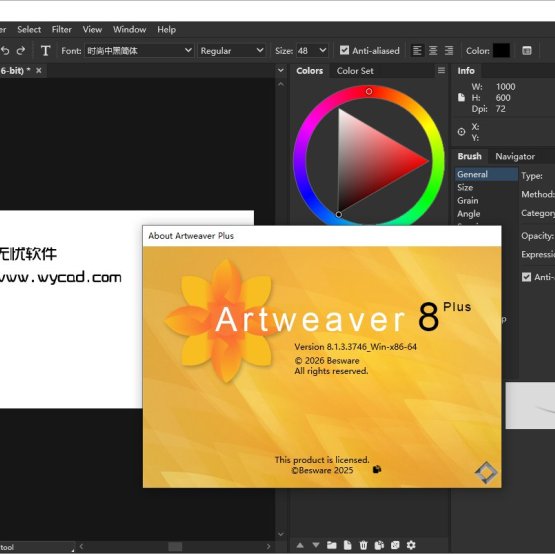The image size is (555, 554).
Task: Create a new layer group folder
Action: [x=332, y=545]
